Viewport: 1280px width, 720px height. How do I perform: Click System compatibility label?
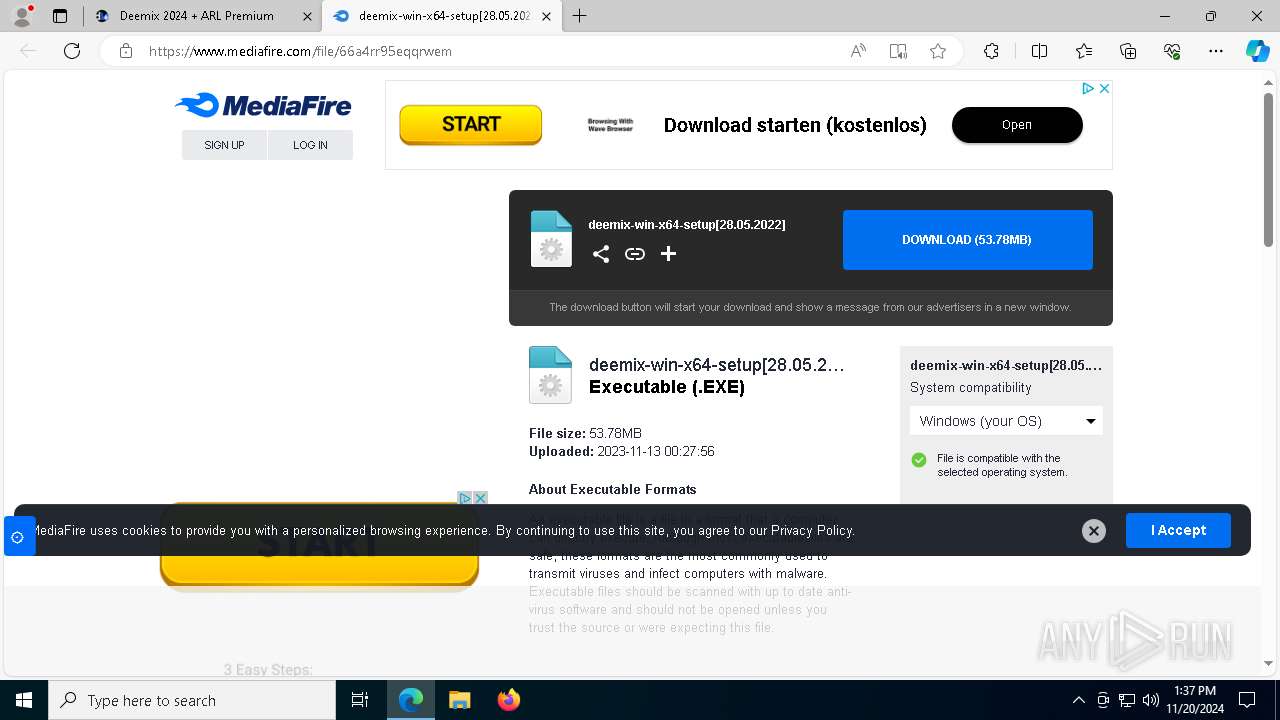coord(970,388)
